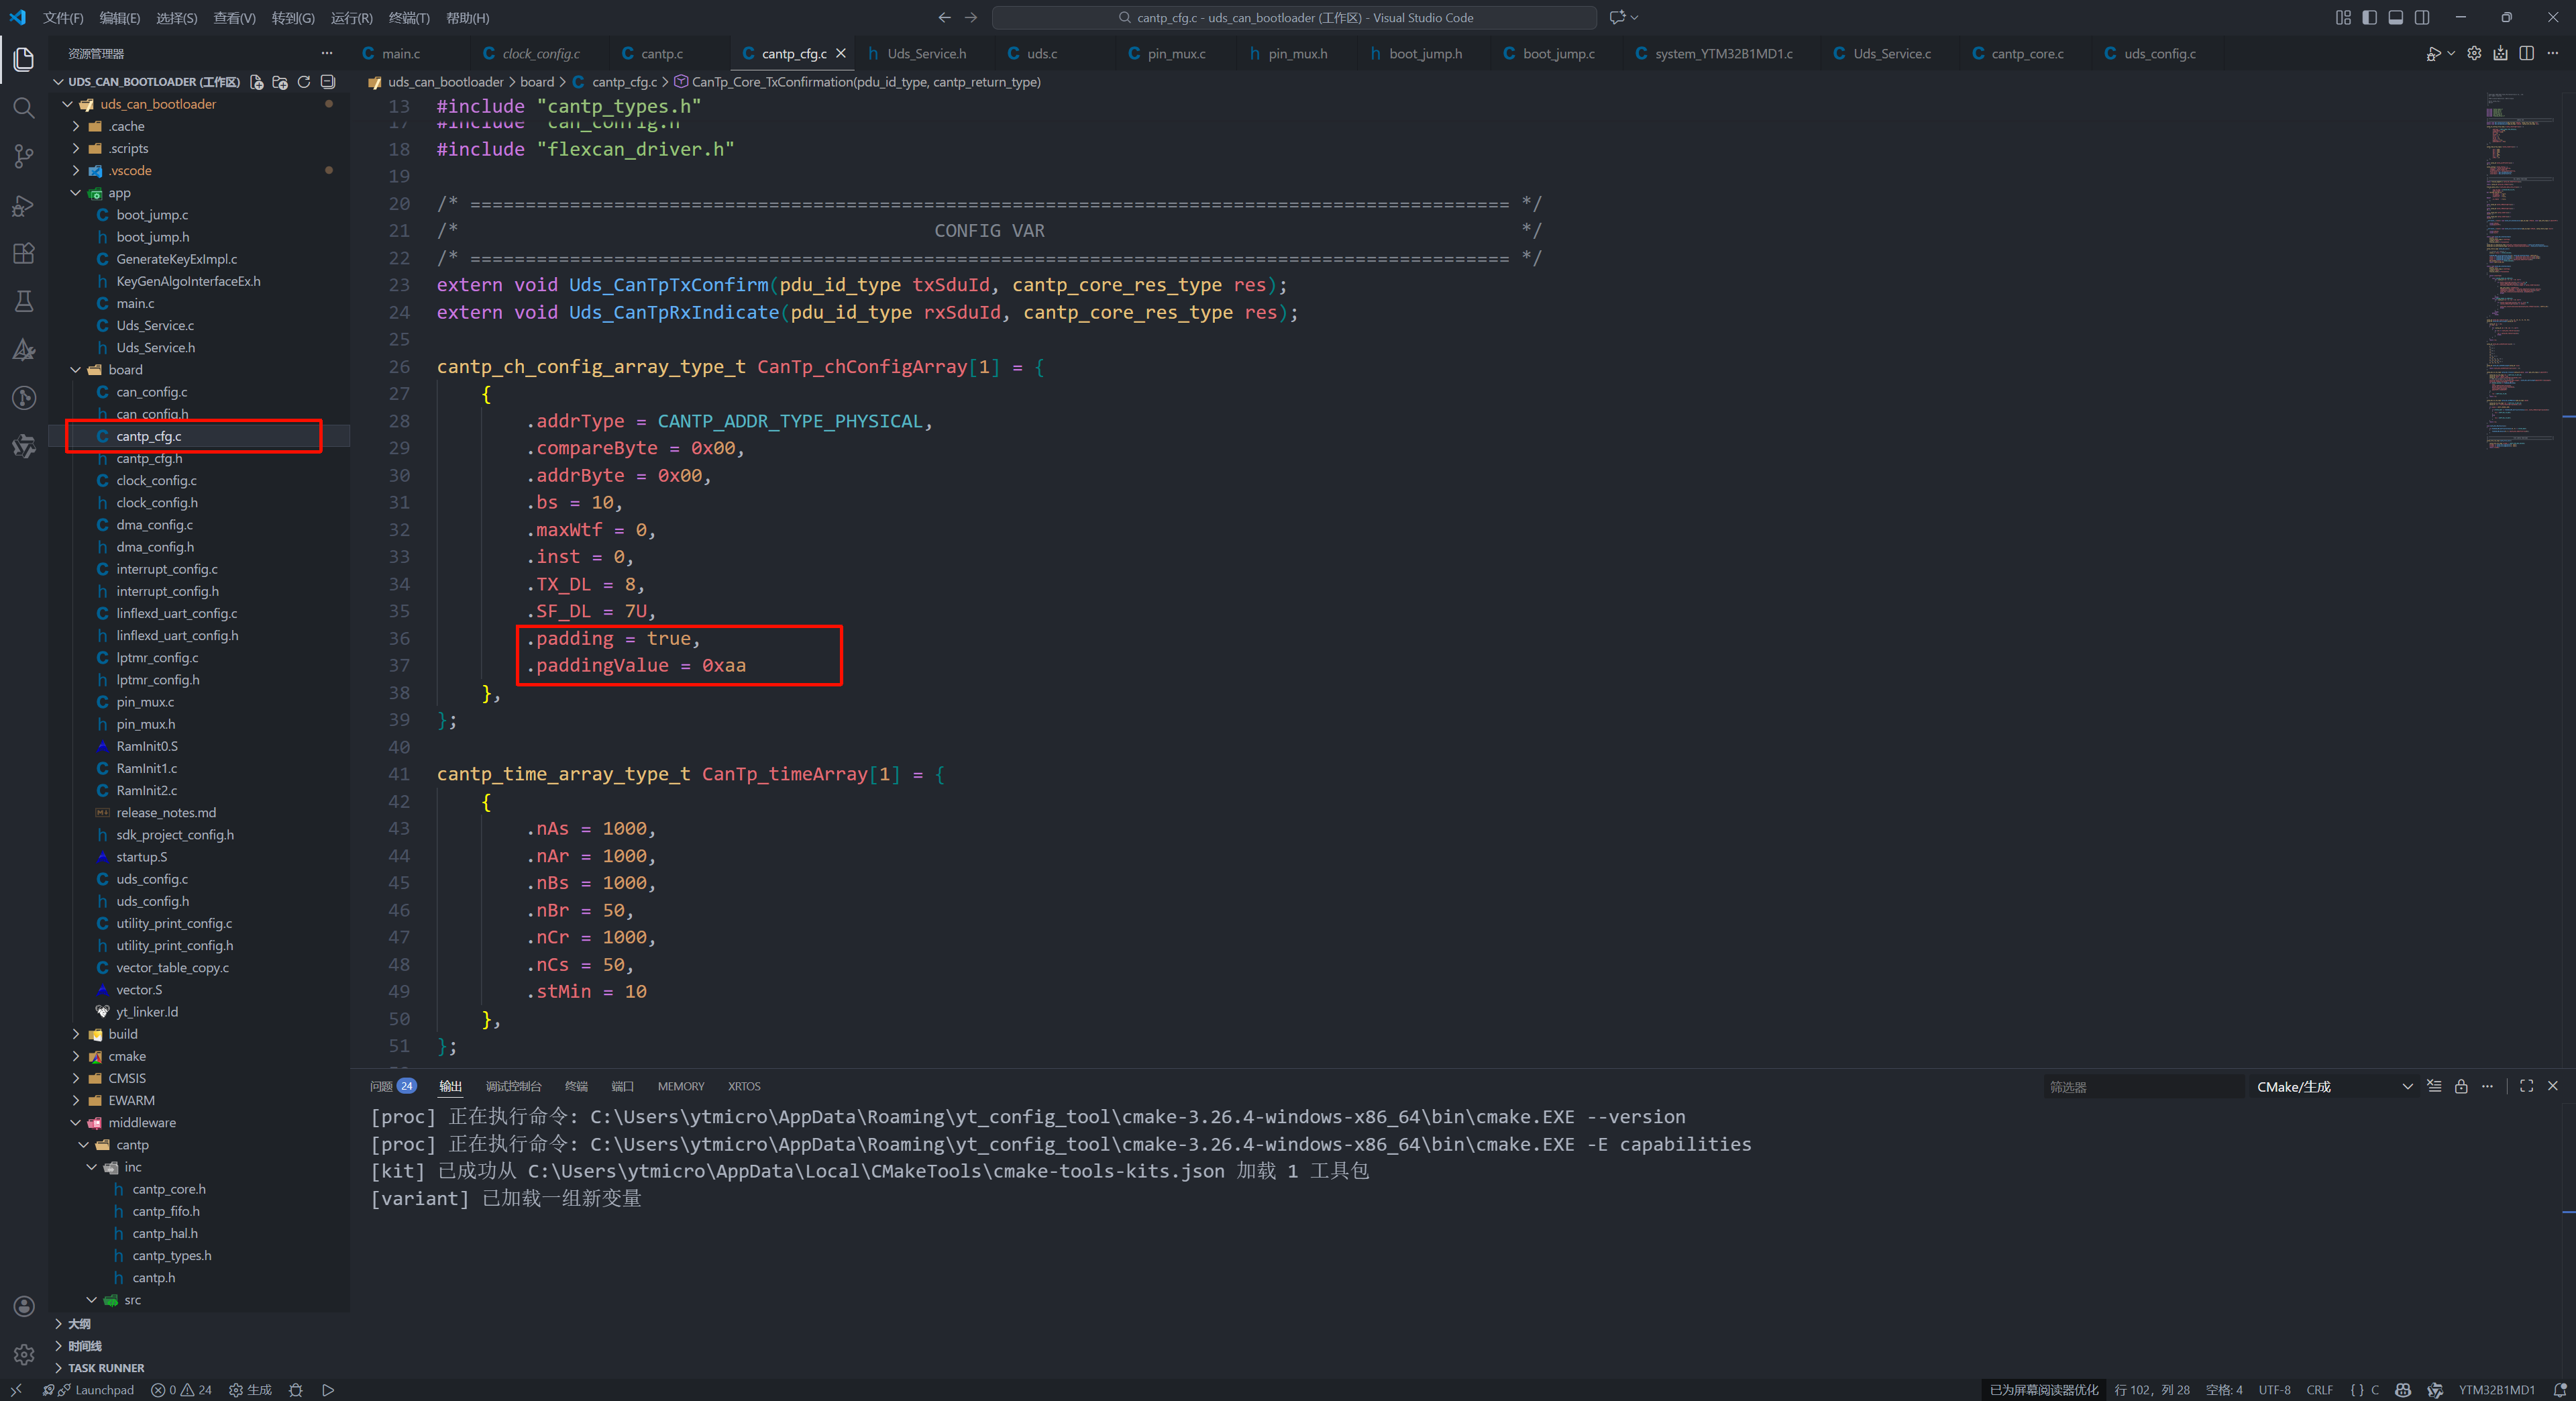
Task: Click the editor split layout icon
Action: [x=2526, y=54]
